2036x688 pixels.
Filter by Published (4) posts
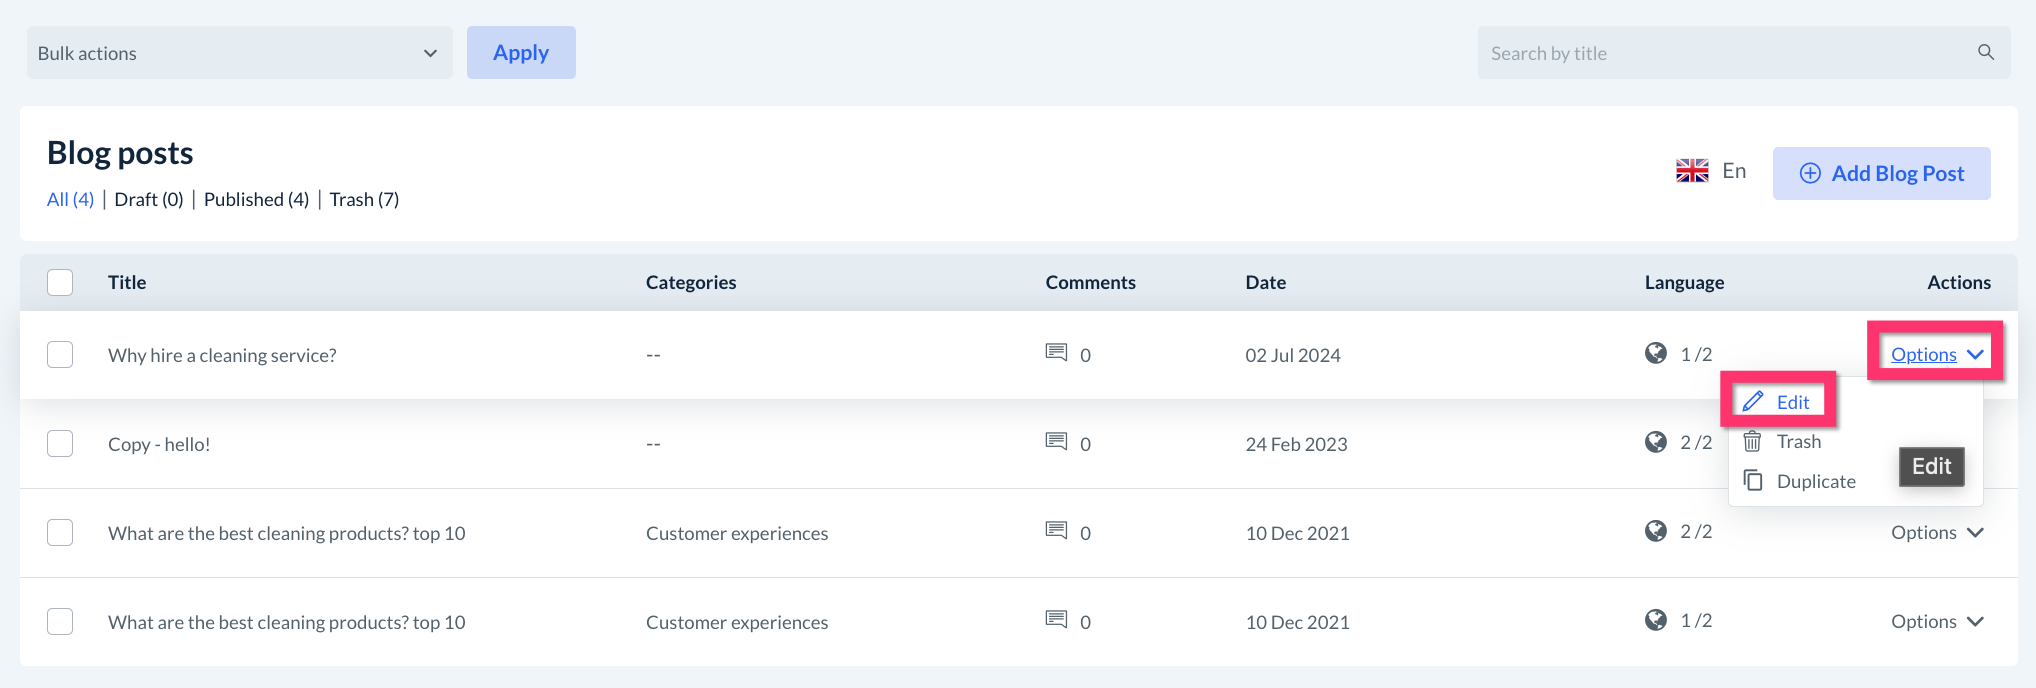pyautogui.click(x=256, y=199)
